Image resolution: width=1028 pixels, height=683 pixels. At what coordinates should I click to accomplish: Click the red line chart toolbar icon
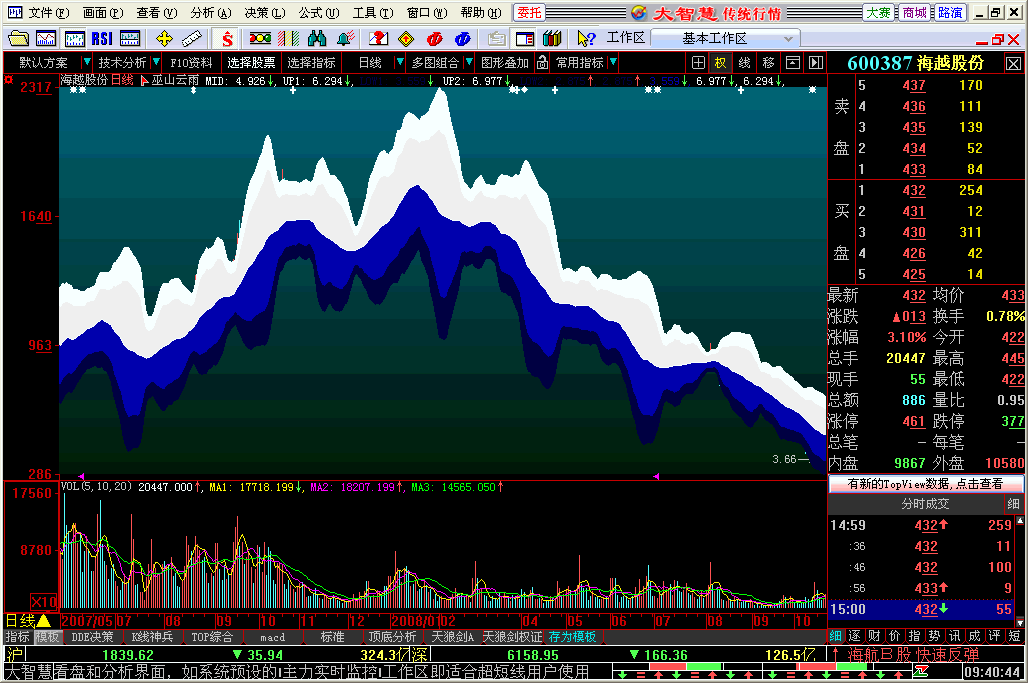[46, 39]
